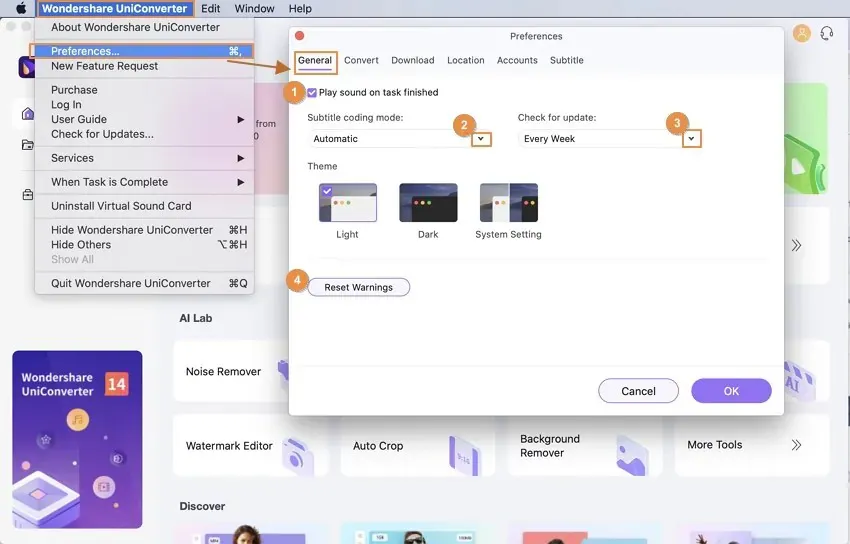Open the Apple menu
The height and width of the screenshot is (544, 850).
pyautogui.click(x=21, y=8)
